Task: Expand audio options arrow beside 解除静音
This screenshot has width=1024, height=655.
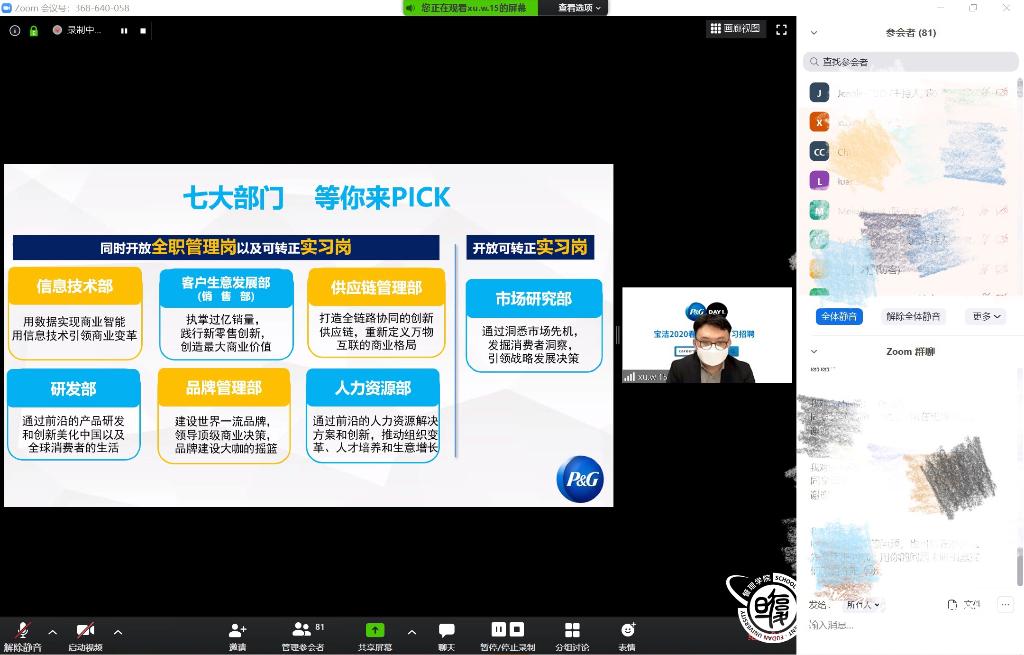Action: pyautogui.click(x=53, y=632)
